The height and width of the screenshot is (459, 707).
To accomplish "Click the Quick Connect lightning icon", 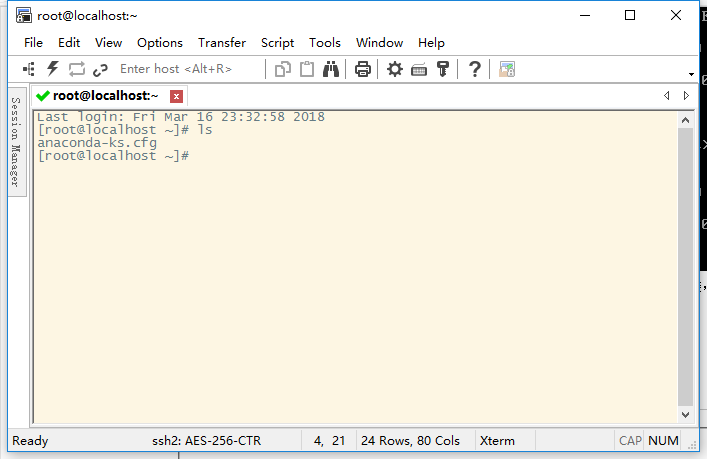I will click(53, 69).
